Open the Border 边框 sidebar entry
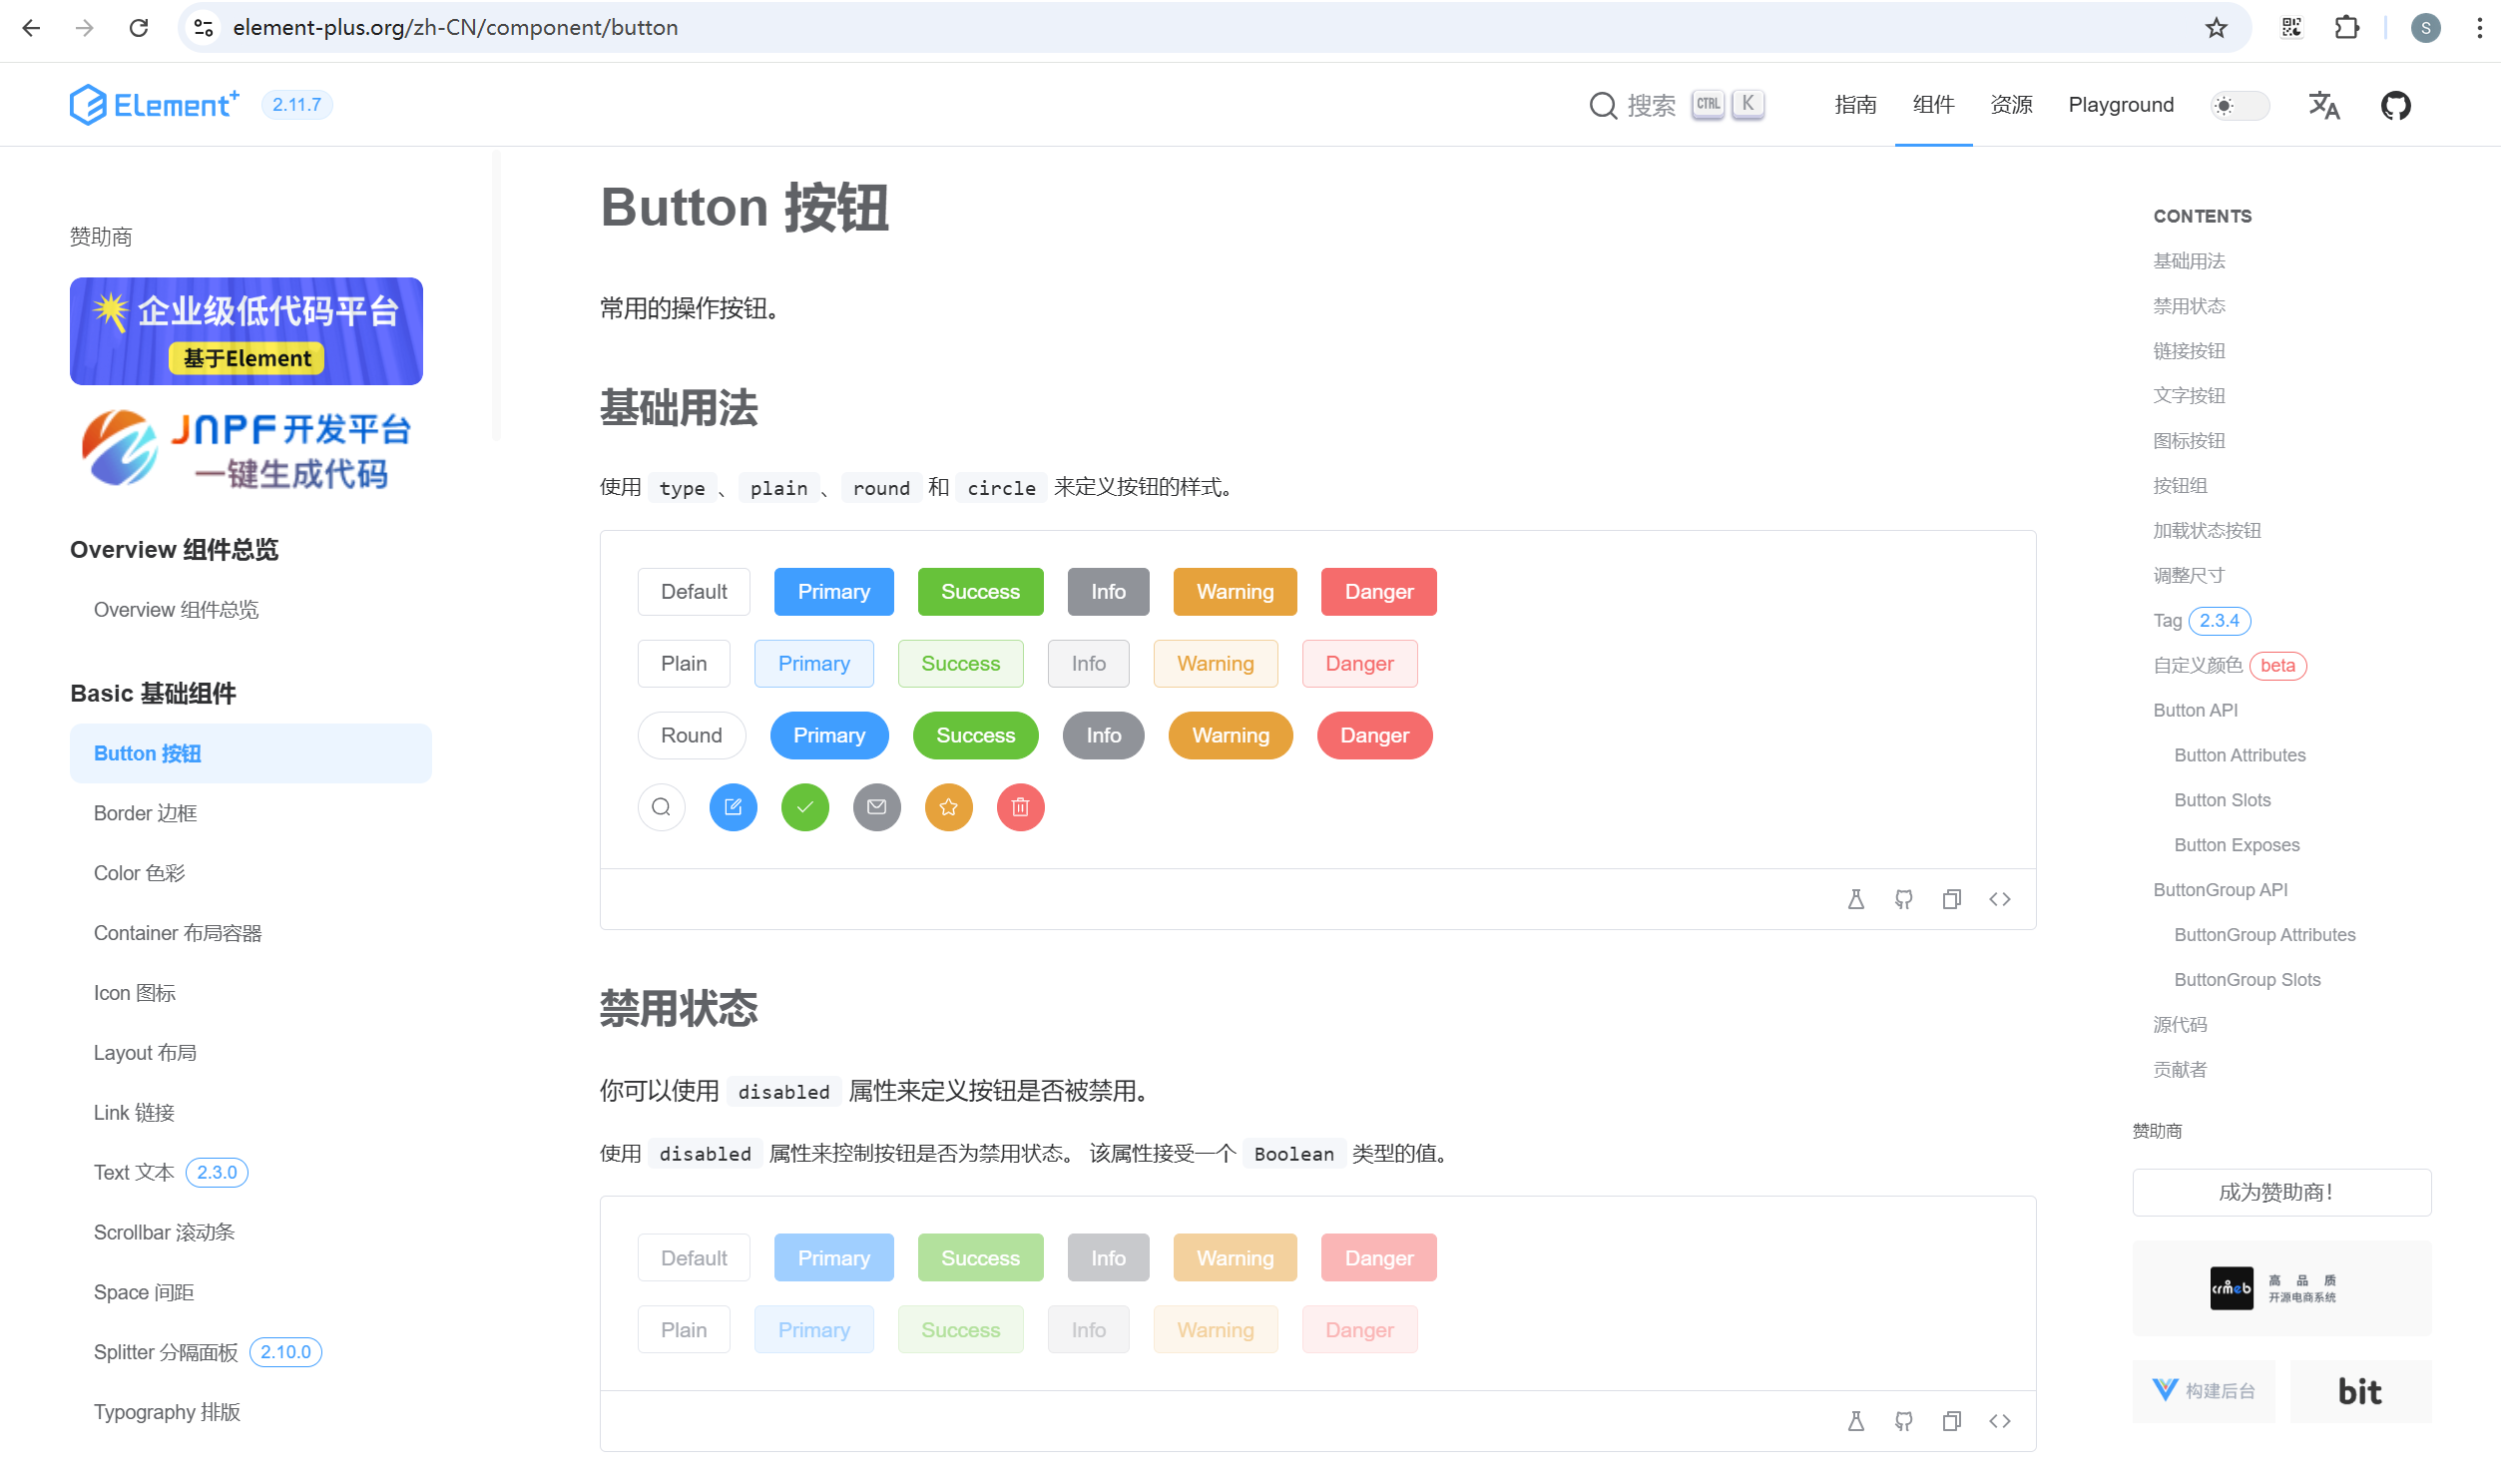 (145, 812)
